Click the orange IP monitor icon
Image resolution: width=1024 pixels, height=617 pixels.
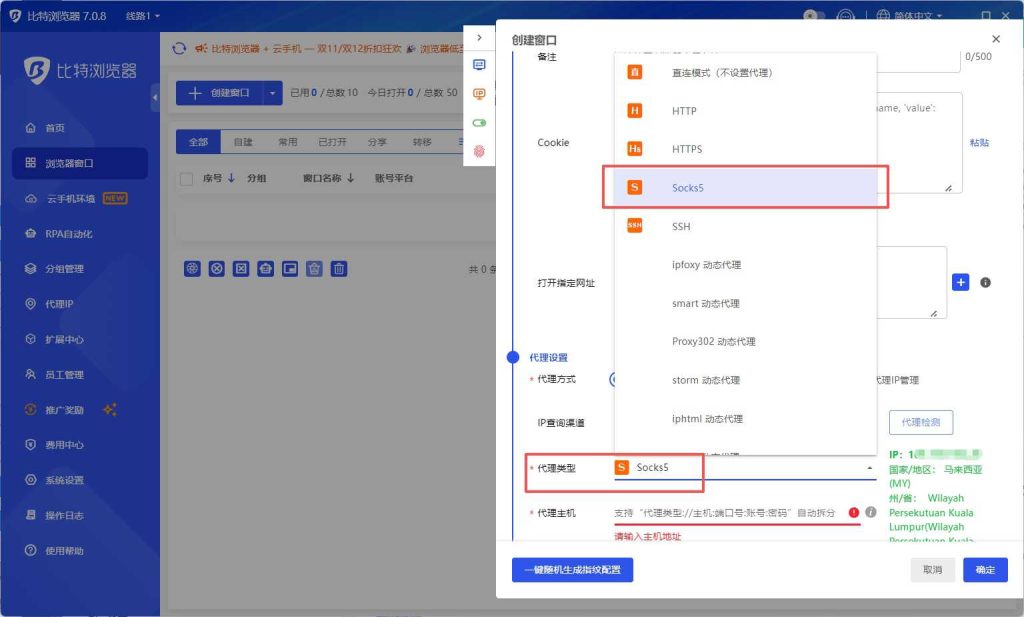[479, 94]
